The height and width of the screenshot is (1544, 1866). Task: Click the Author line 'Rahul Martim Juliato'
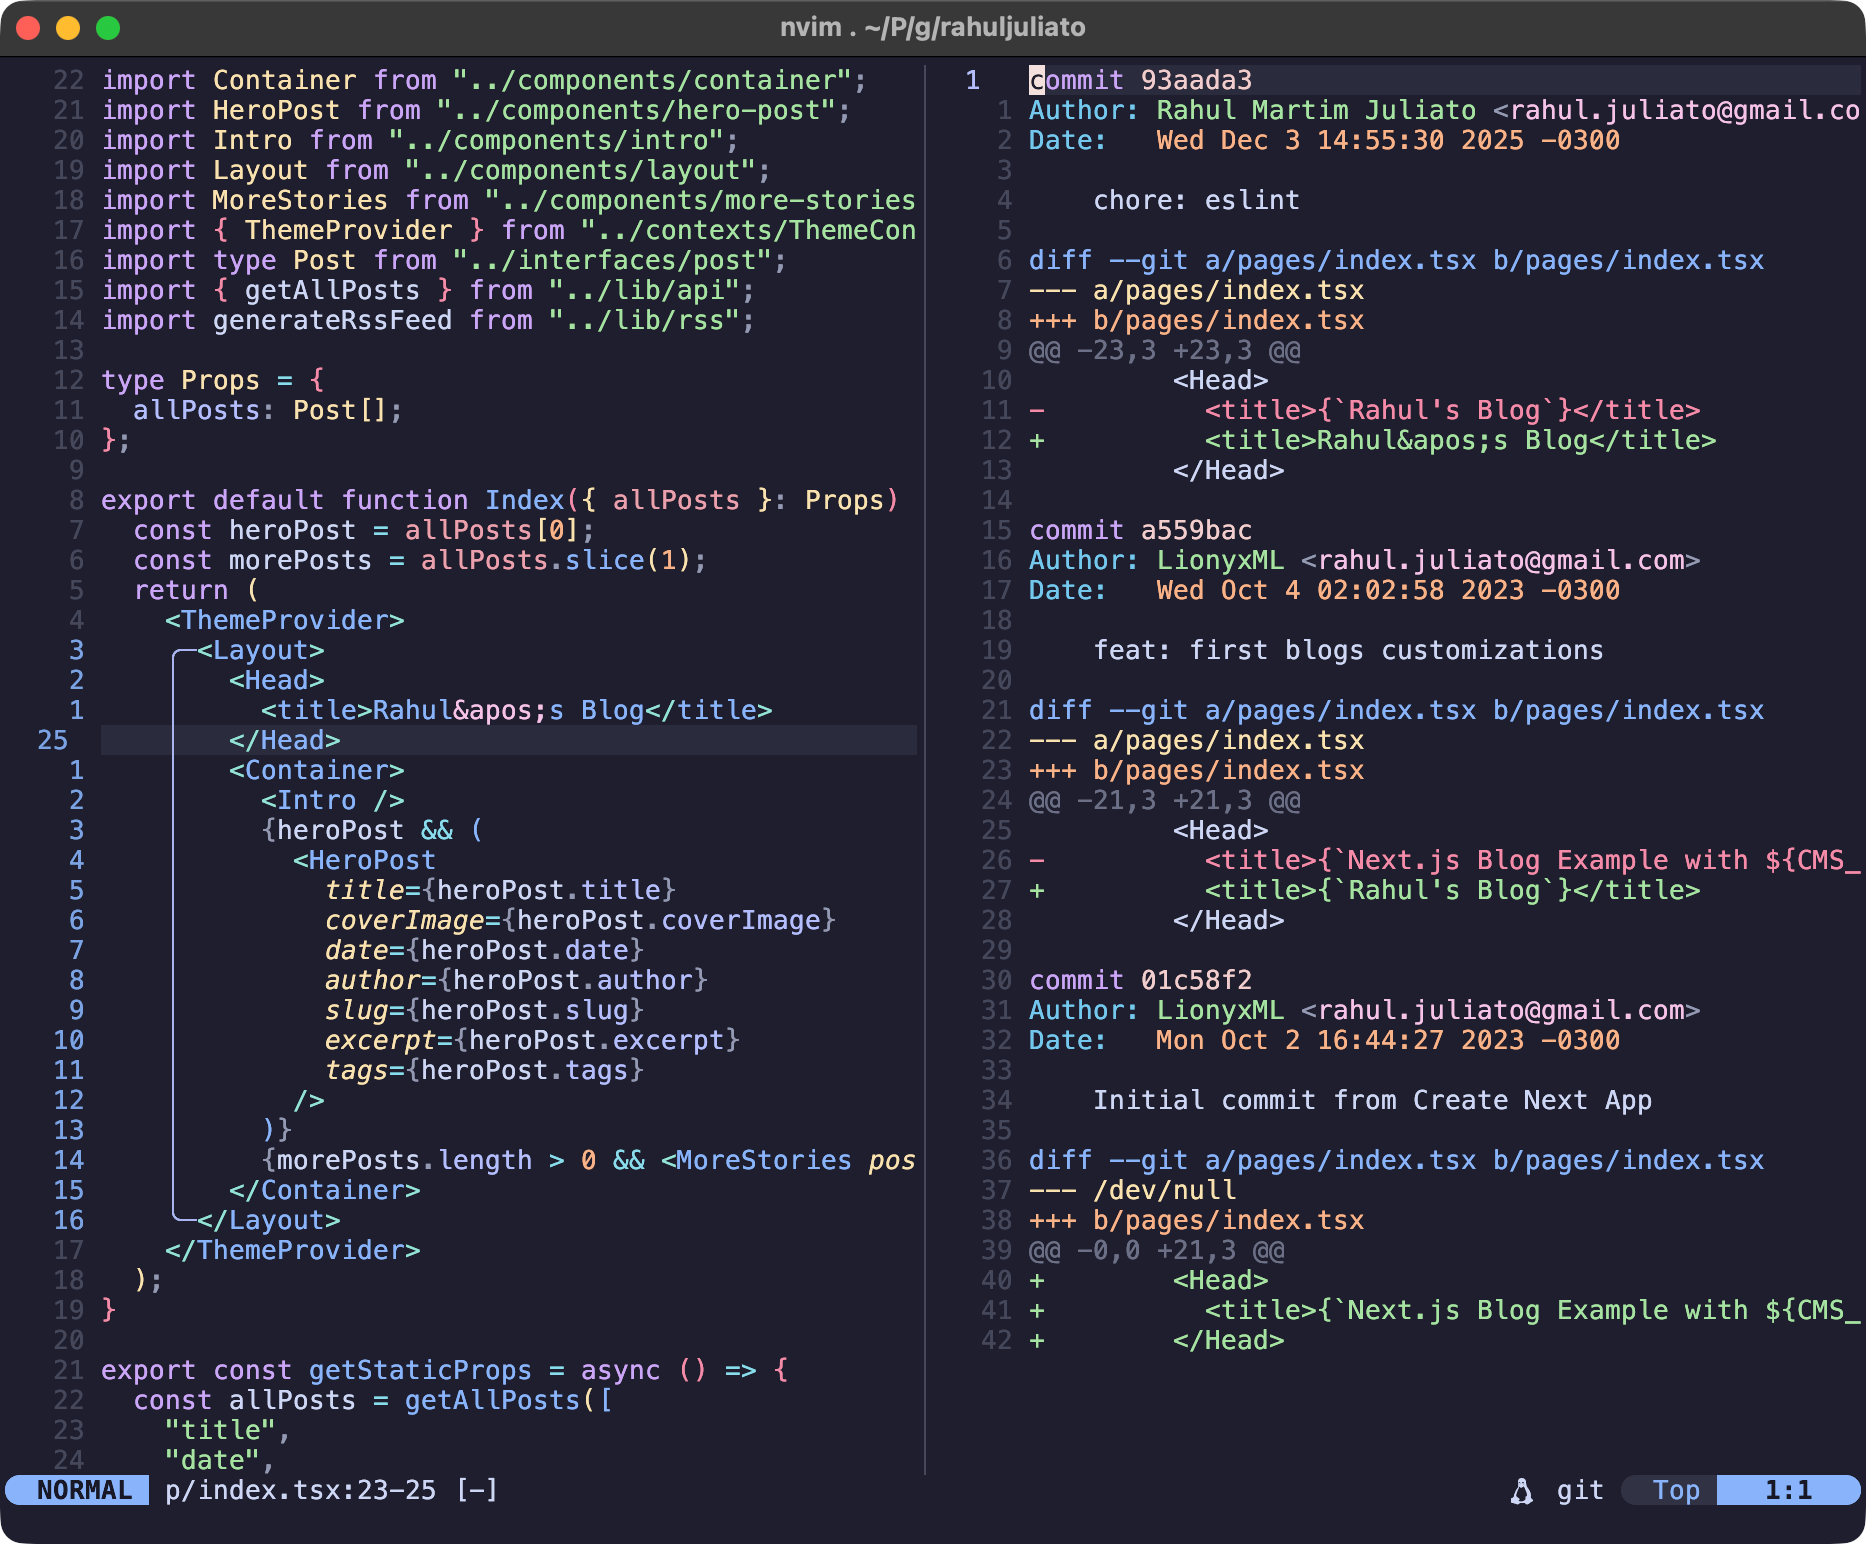(x=1444, y=110)
